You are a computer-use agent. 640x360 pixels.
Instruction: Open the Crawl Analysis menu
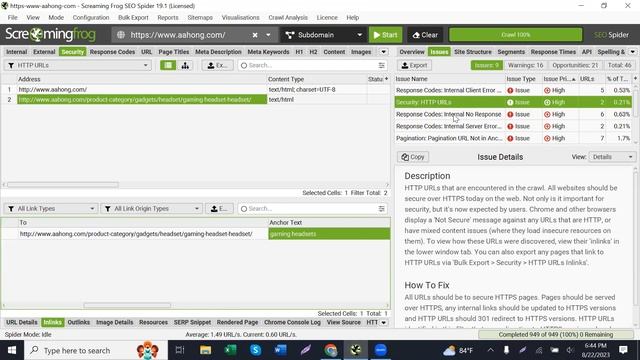tap(288, 18)
